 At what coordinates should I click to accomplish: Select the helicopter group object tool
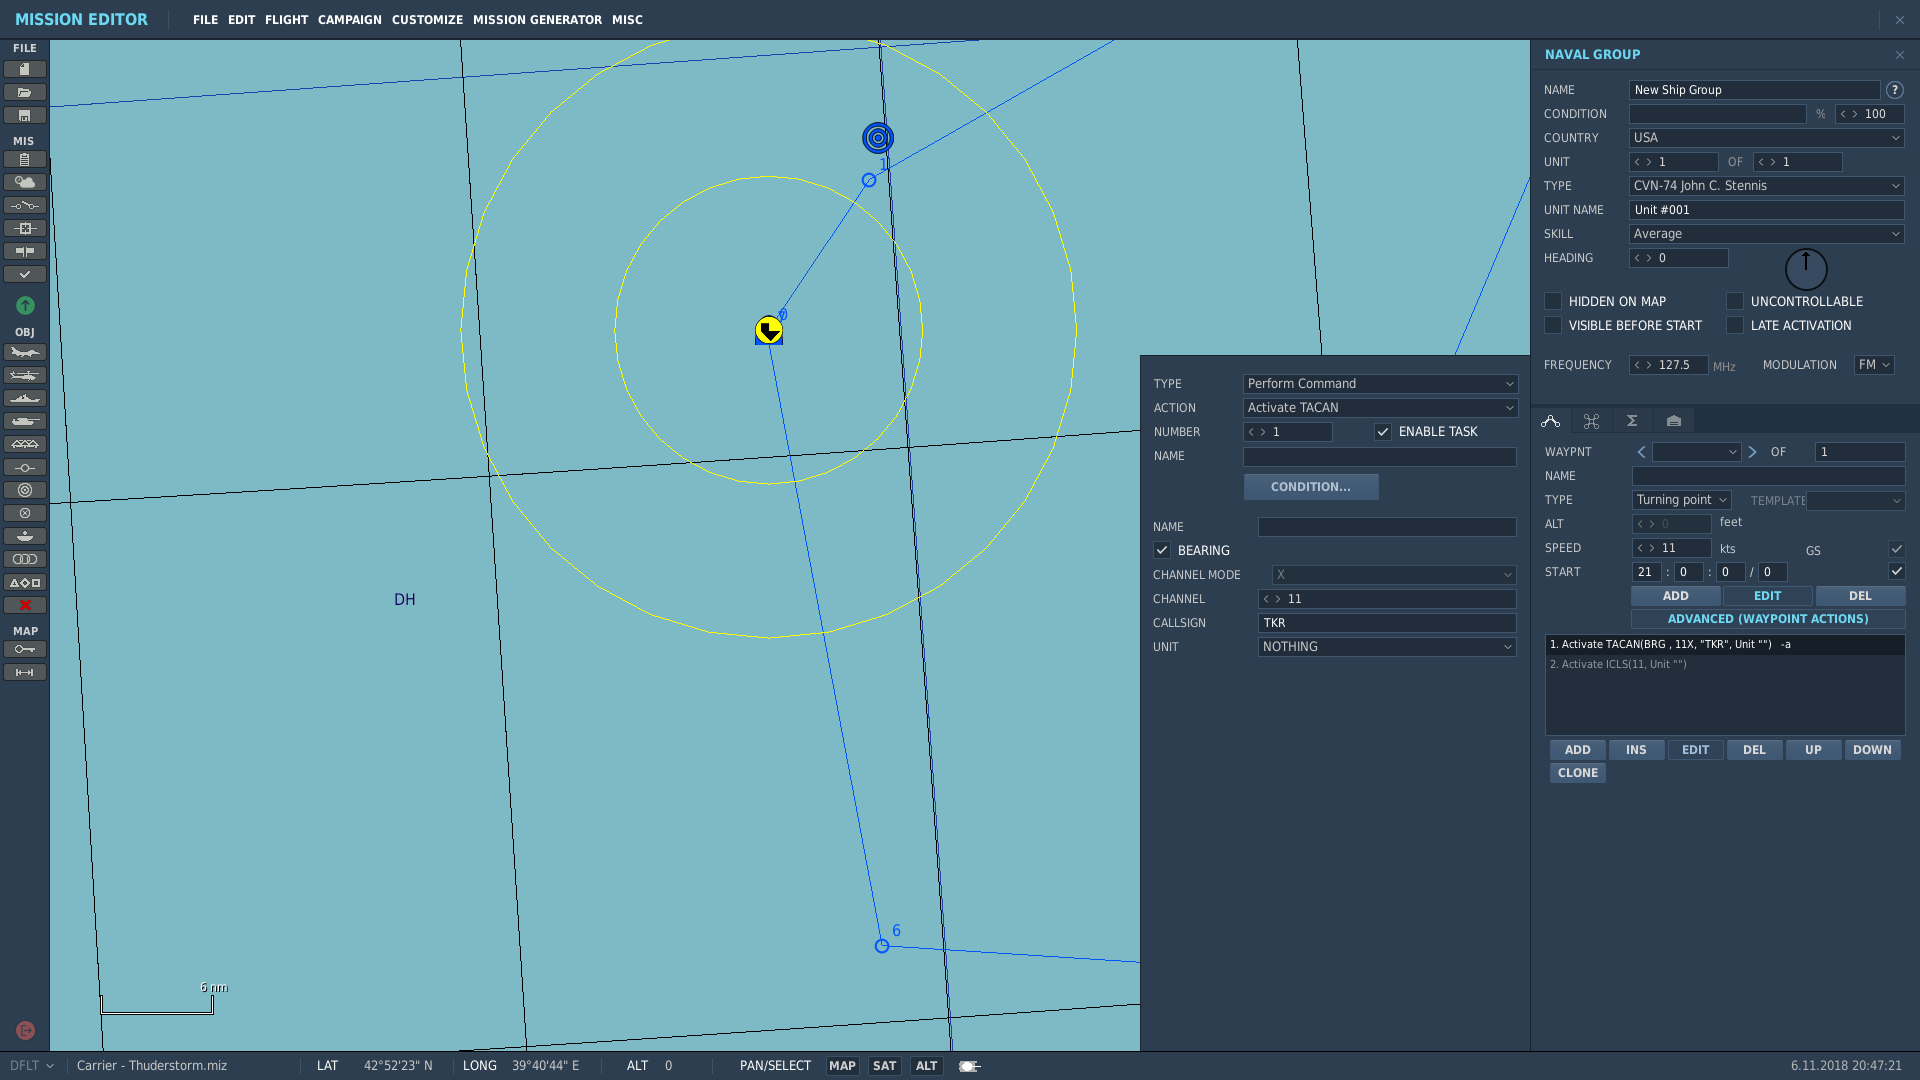pyautogui.click(x=25, y=375)
